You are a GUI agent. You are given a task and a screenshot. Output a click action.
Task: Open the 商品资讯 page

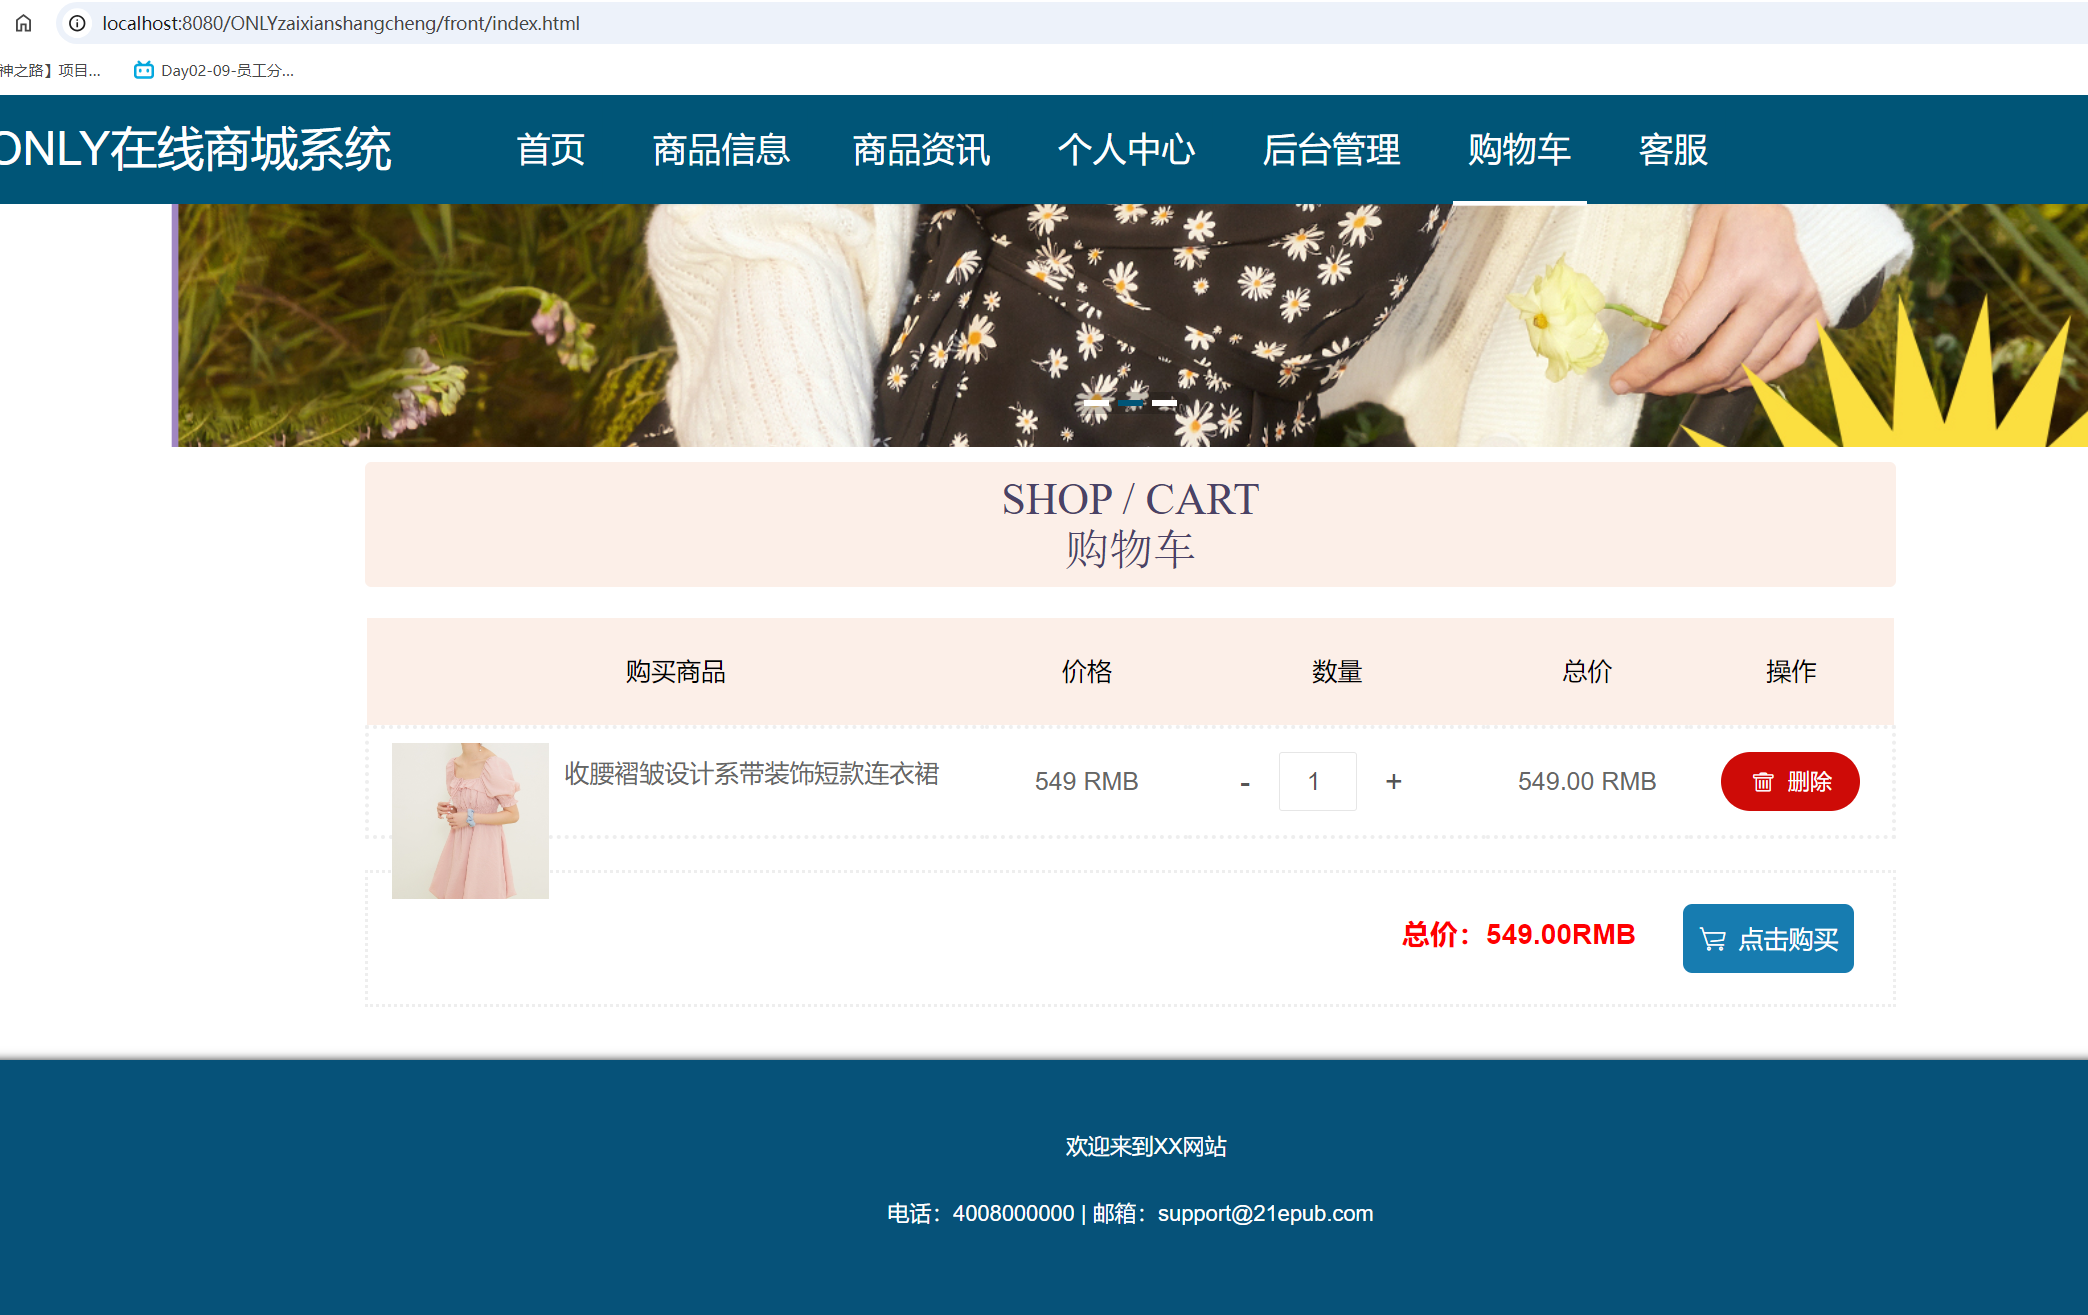pyautogui.click(x=921, y=150)
